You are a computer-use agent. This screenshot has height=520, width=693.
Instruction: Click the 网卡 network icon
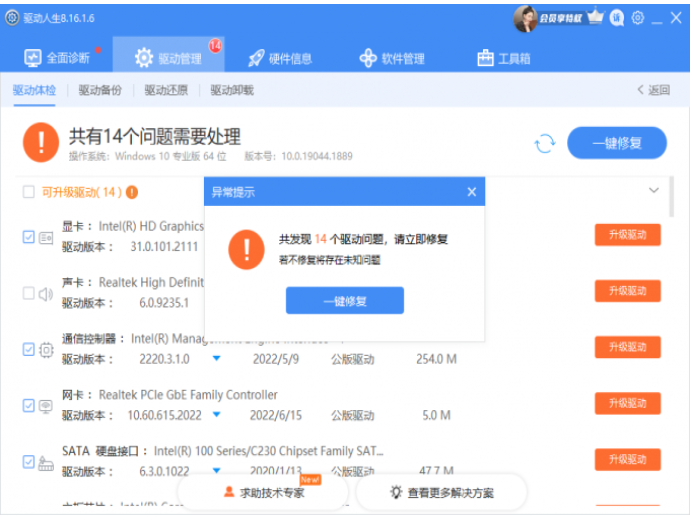pos(46,406)
